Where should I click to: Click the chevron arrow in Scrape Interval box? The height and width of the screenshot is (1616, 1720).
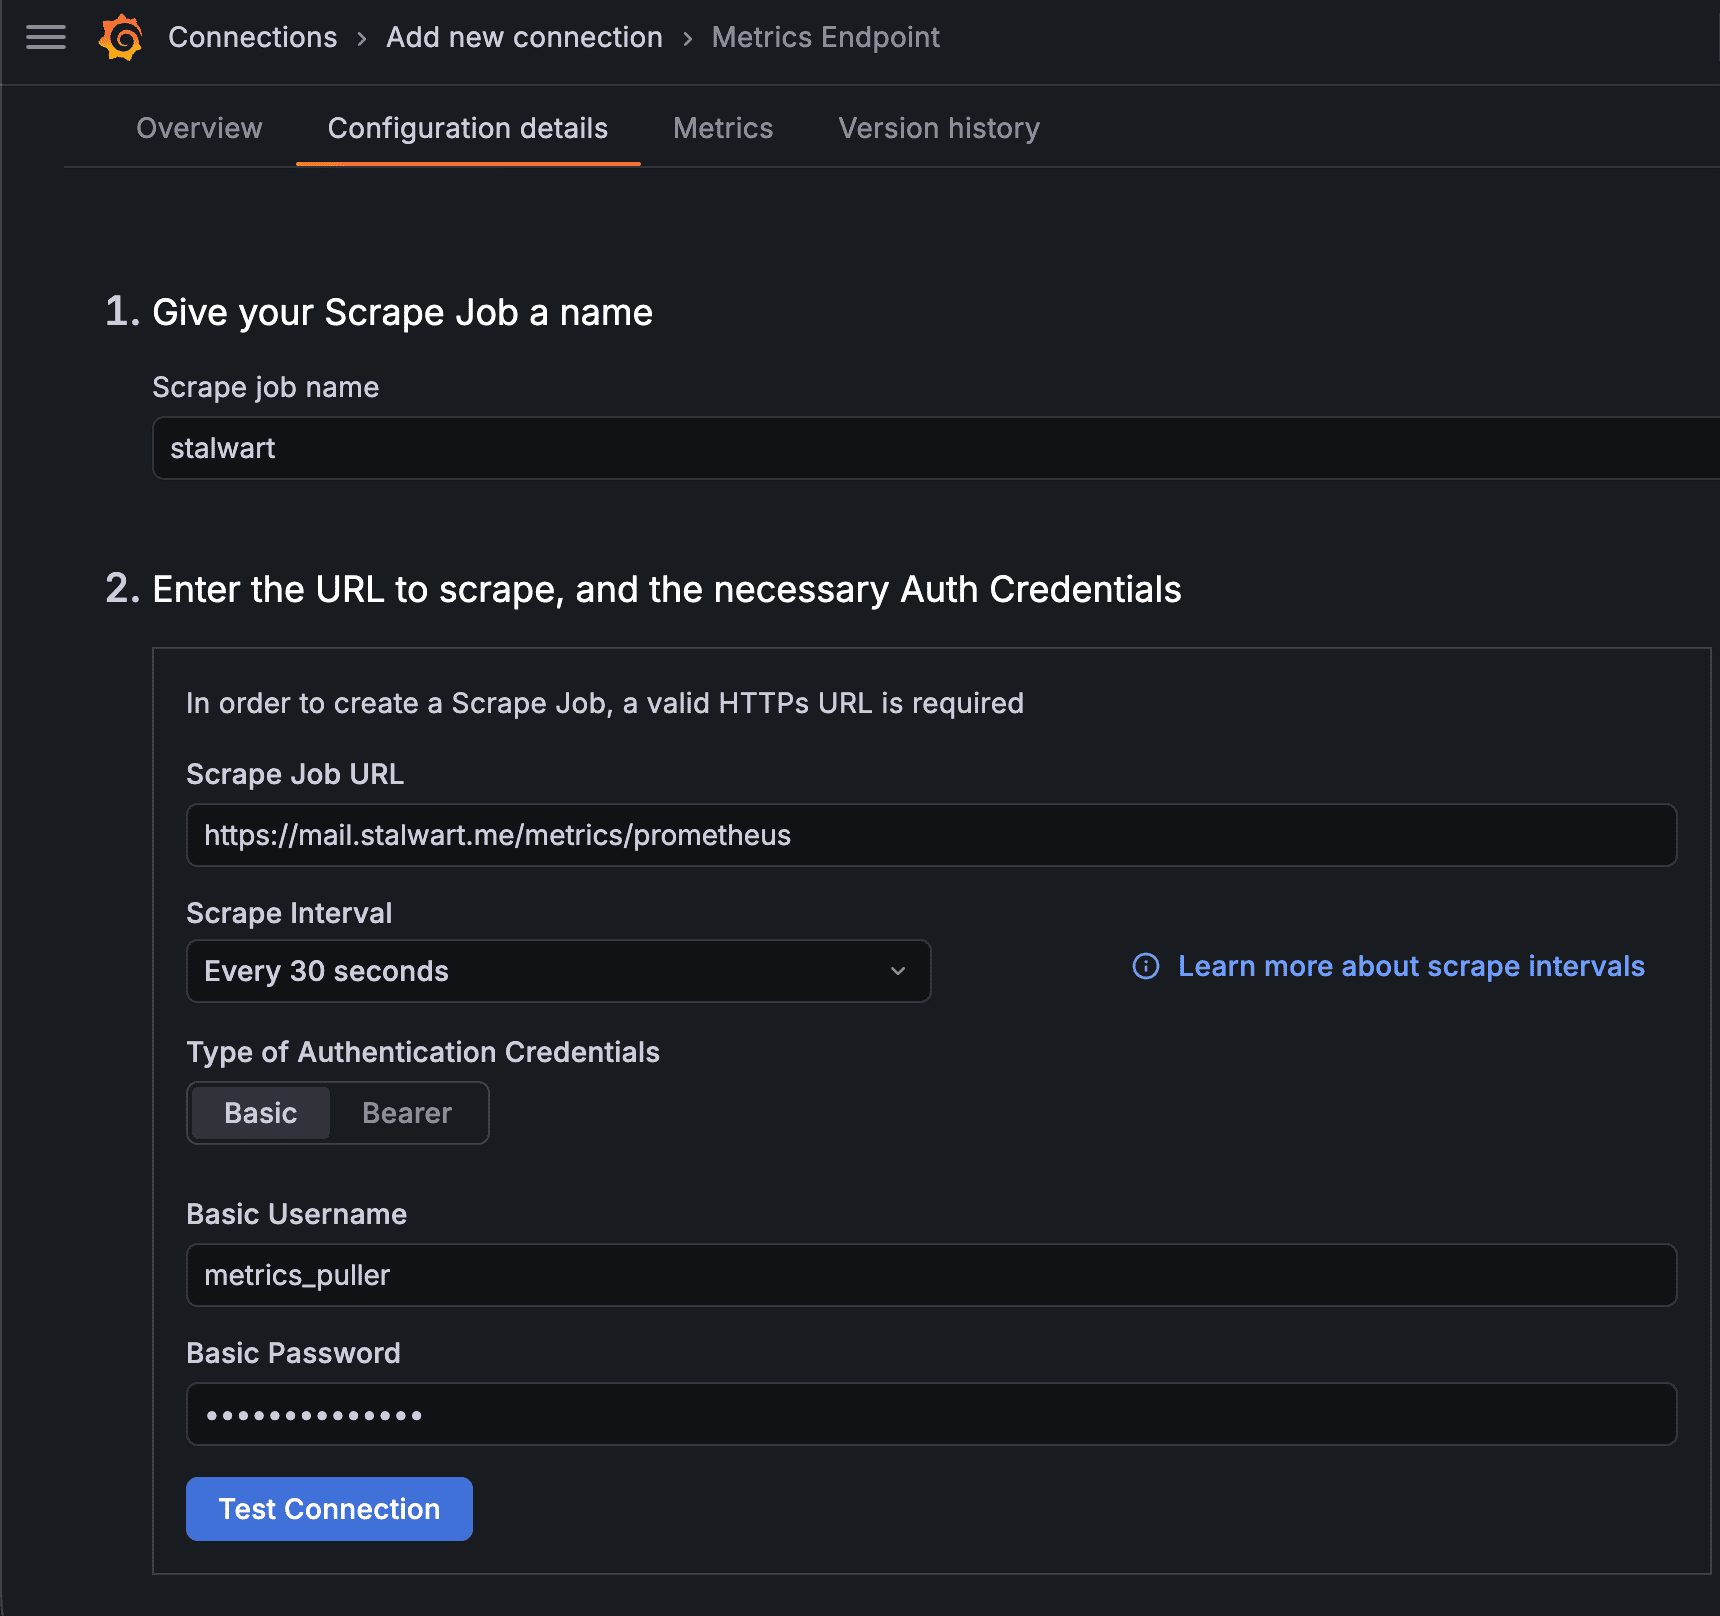(x=898, y=971)
